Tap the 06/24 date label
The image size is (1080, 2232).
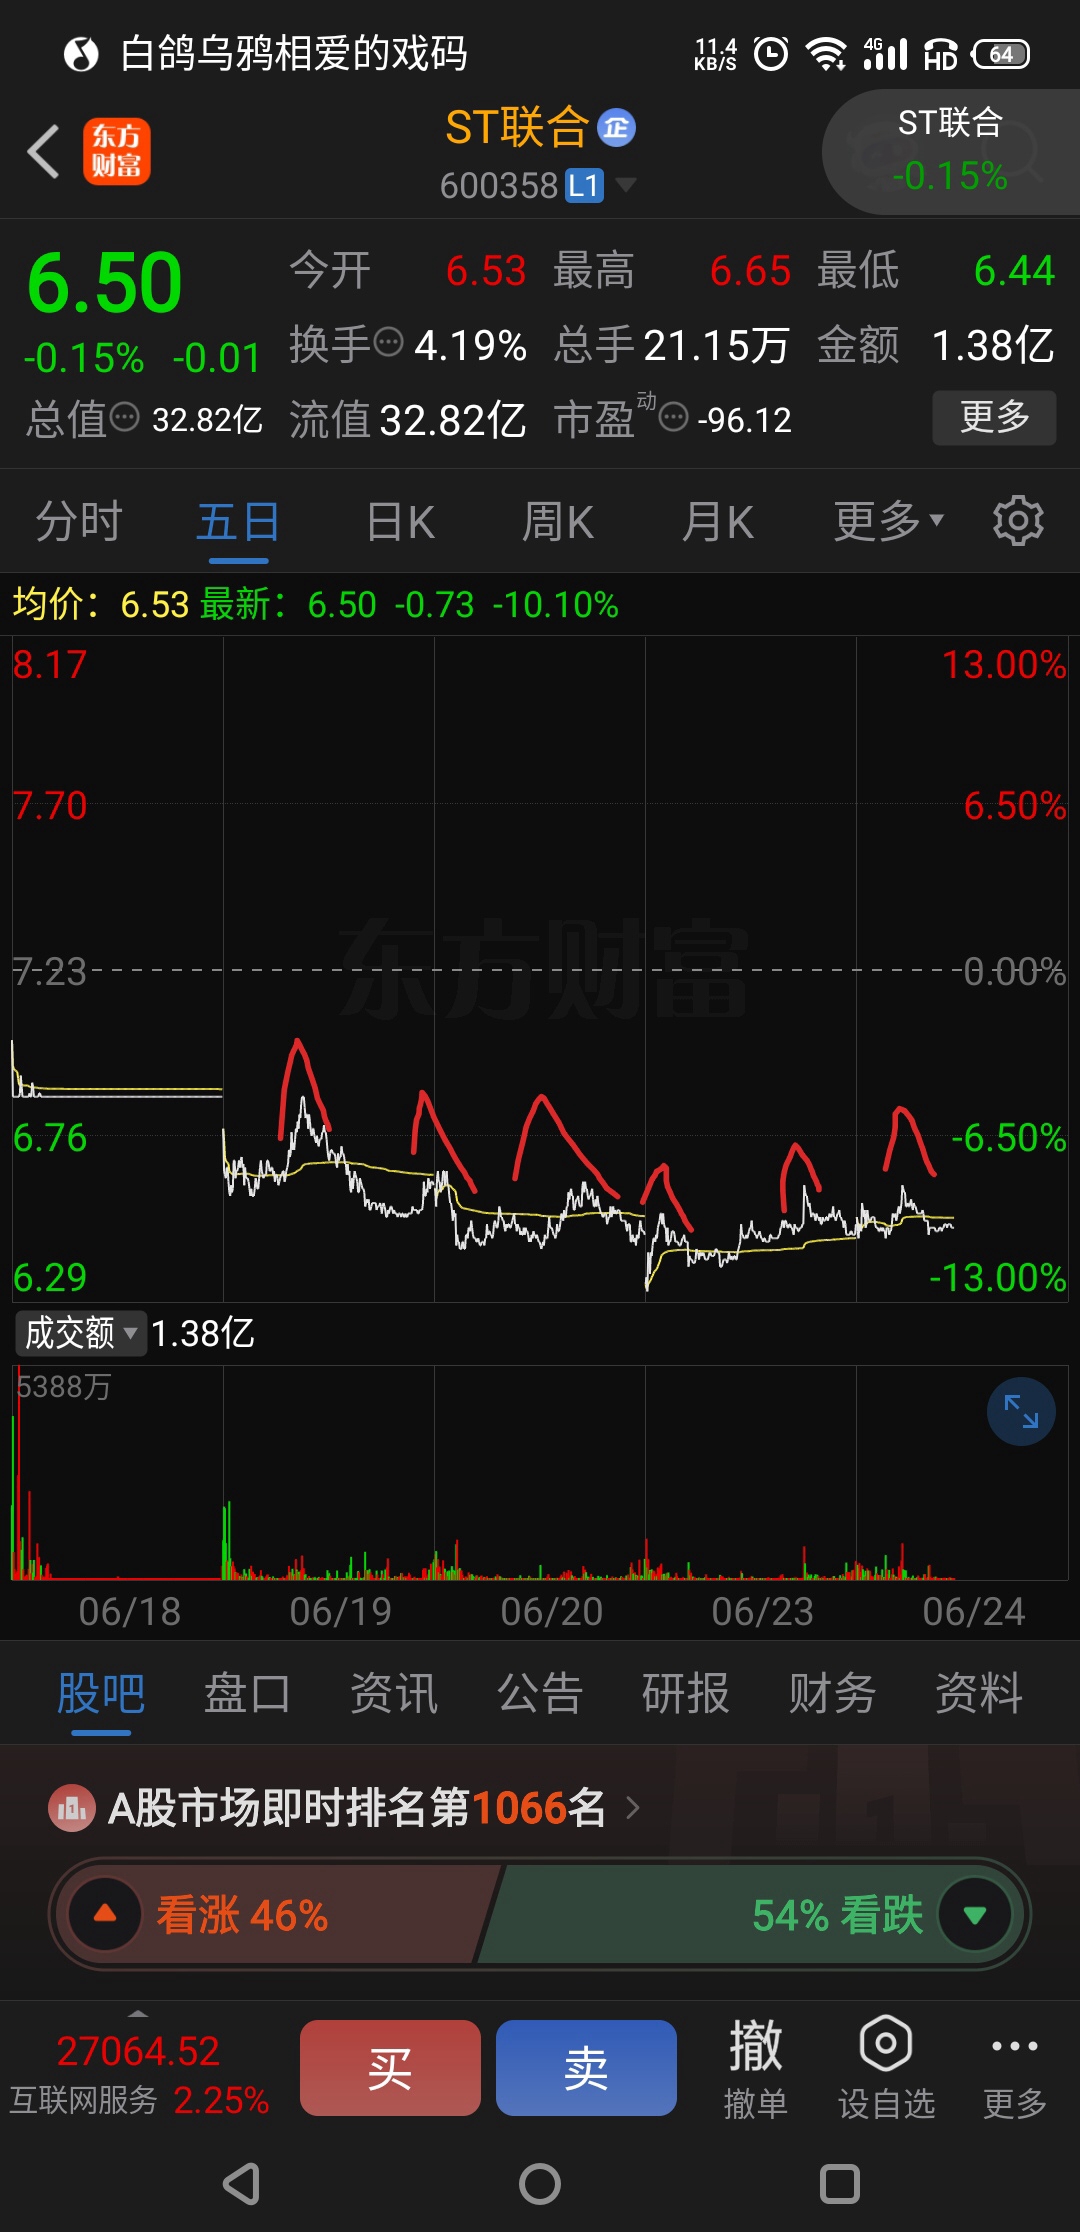(974, 1612)
